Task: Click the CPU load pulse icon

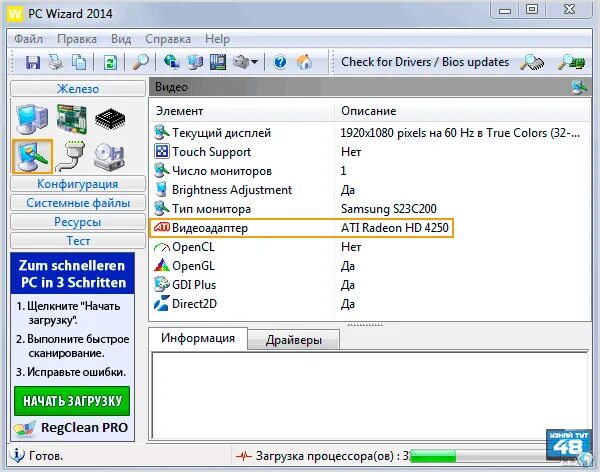Action: coord(243,456)
